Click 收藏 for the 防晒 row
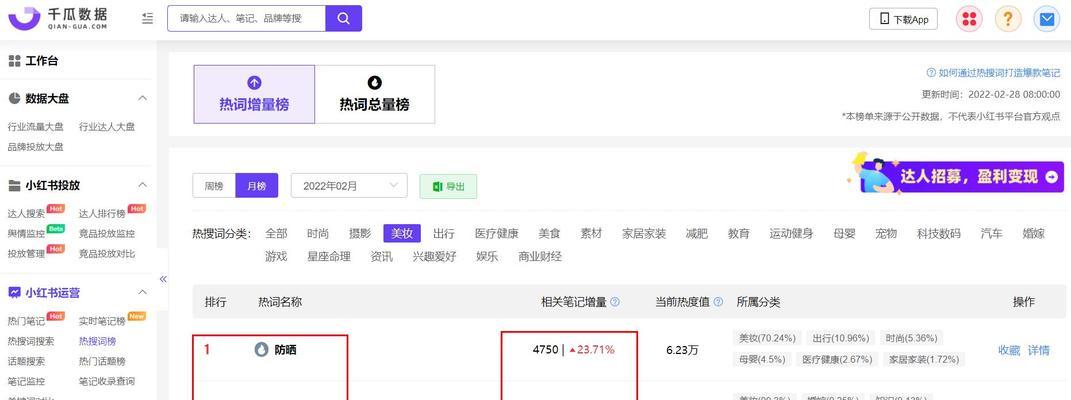The image size is (1071, 400). (1009, 350)
